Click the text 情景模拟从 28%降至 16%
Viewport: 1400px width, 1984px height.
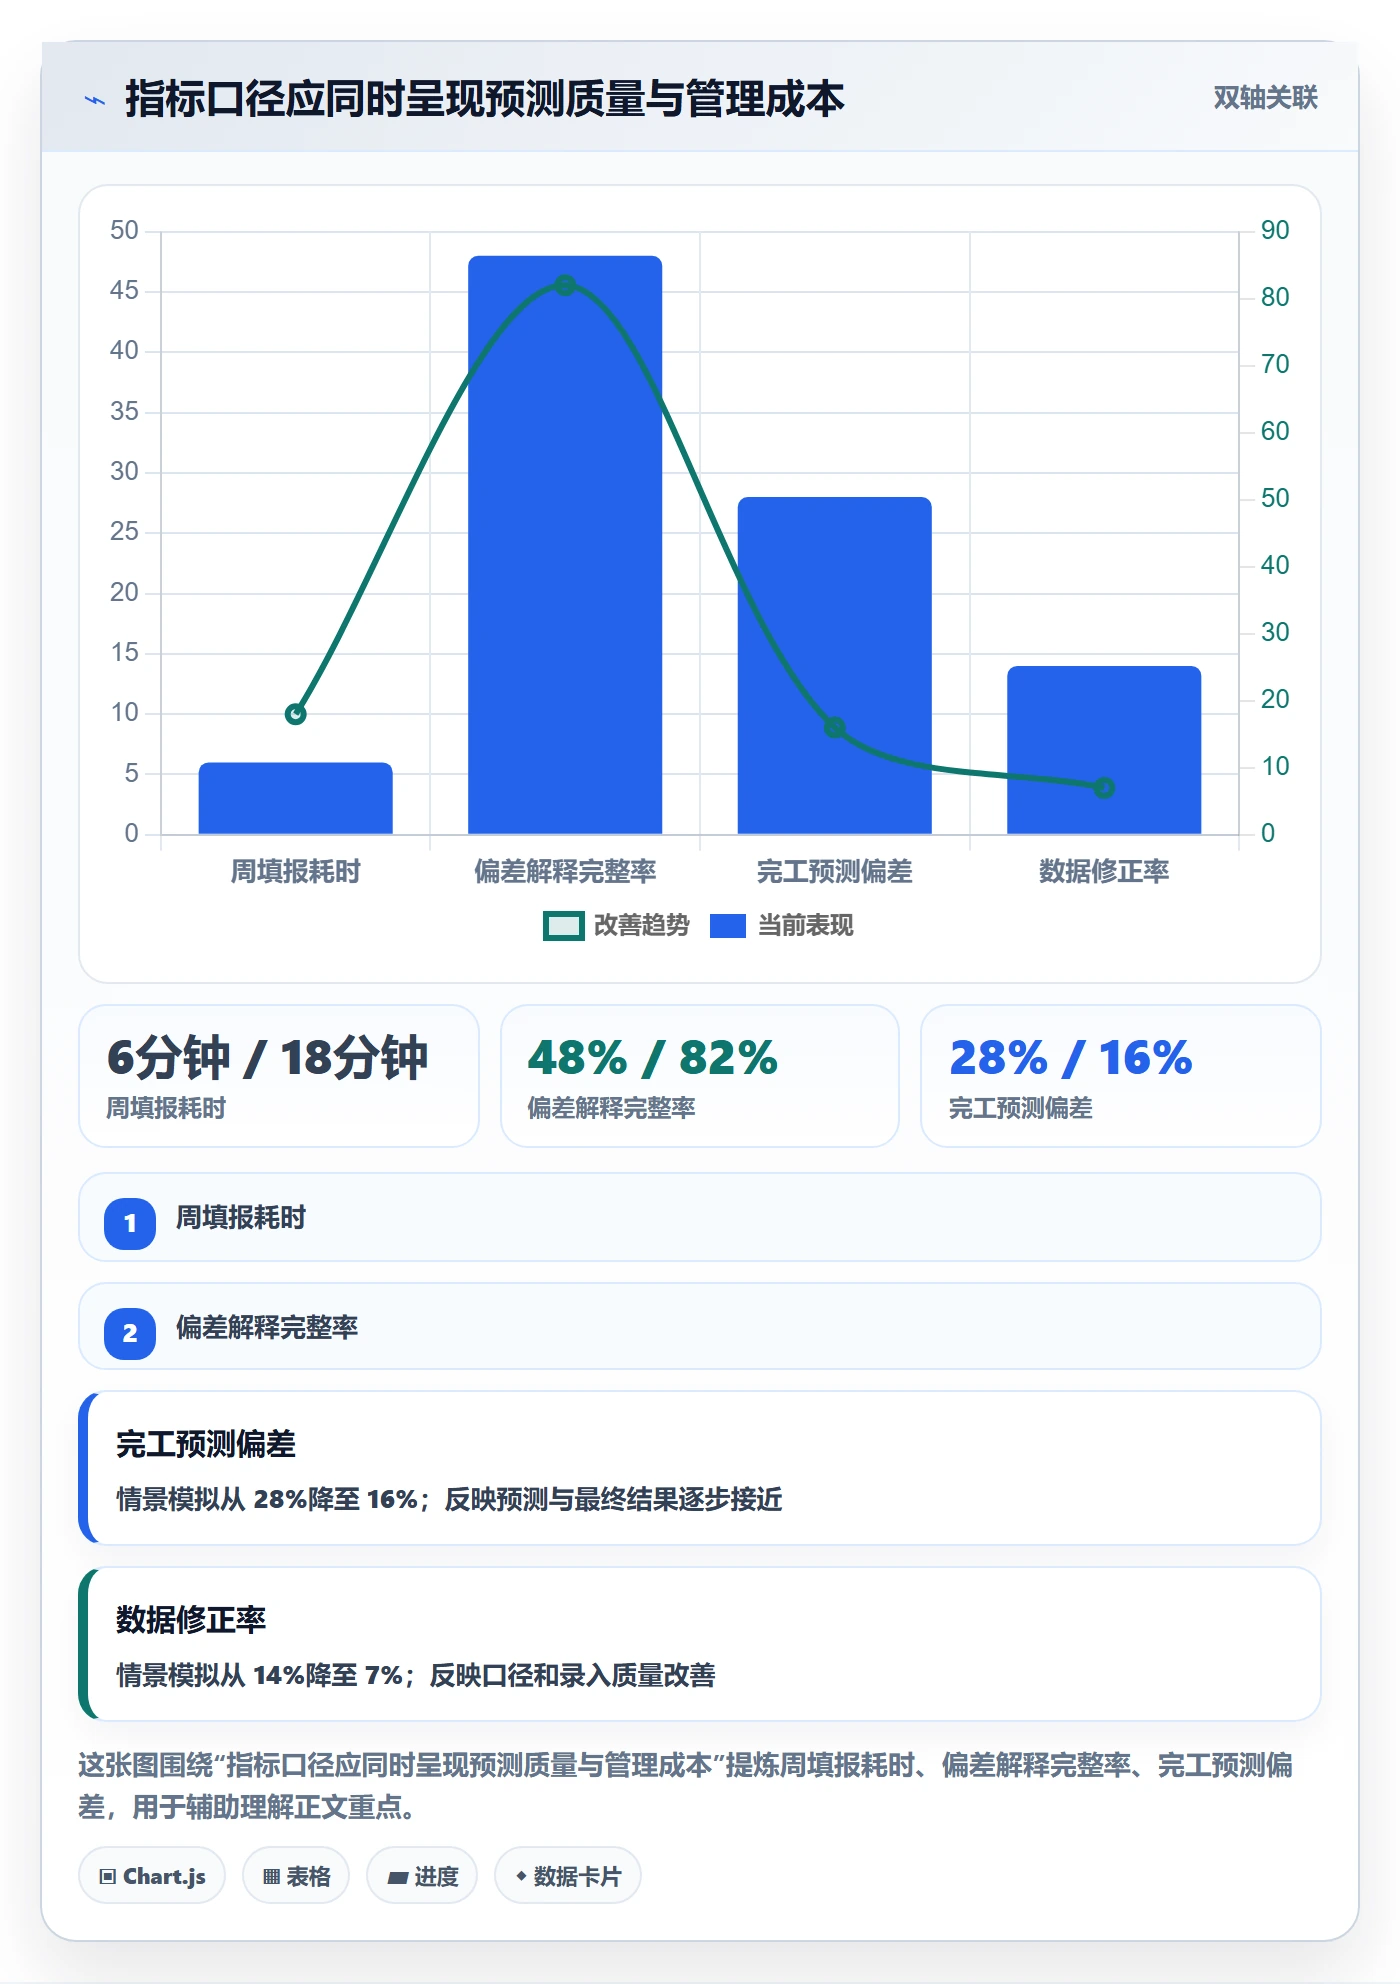tap(266, 1500)
